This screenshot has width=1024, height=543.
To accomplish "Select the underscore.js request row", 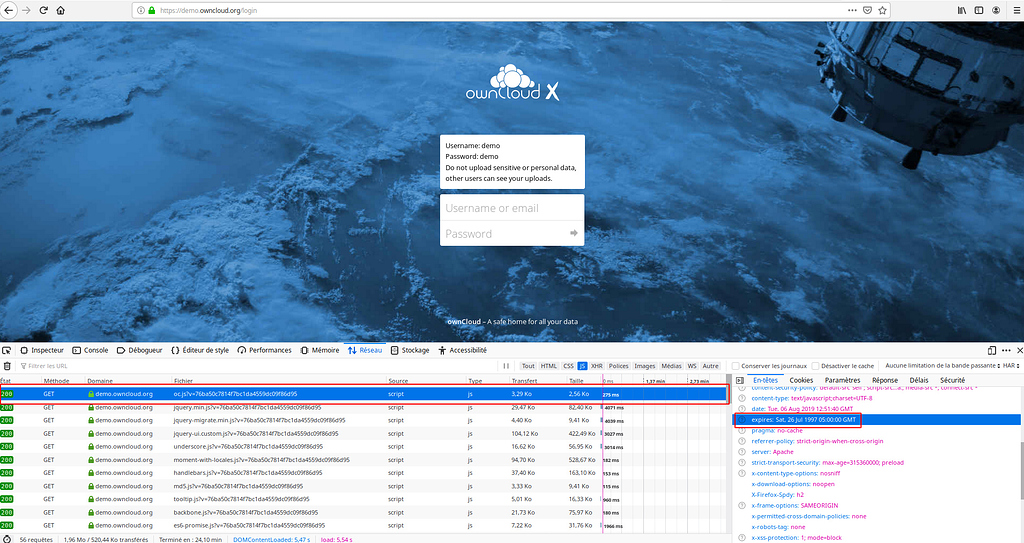I will click(x=364, y=447).
